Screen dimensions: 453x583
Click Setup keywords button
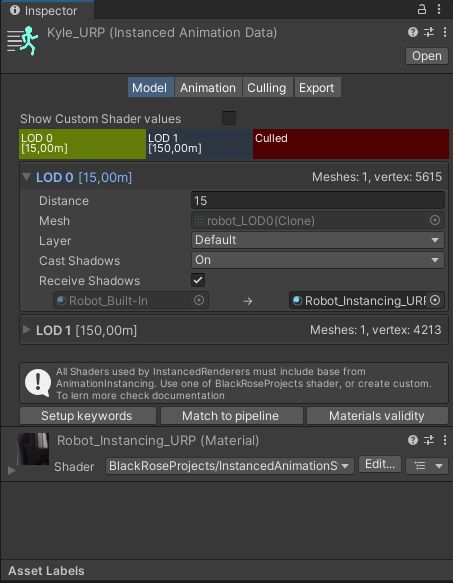tap(88, 416)
